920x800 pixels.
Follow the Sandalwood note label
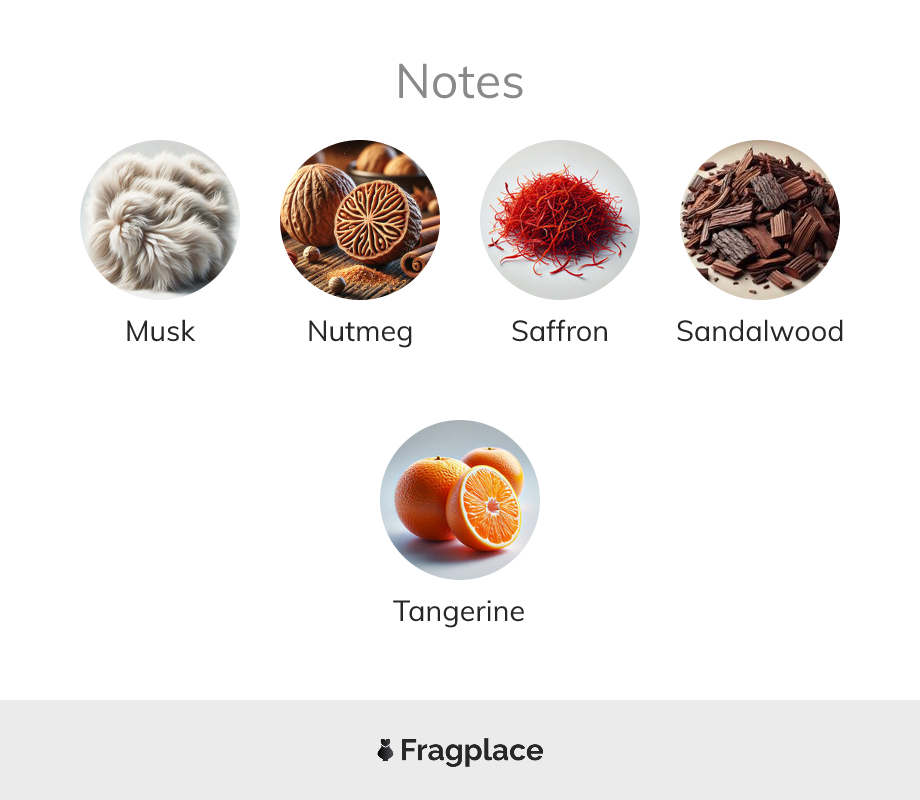click(760, 331)
